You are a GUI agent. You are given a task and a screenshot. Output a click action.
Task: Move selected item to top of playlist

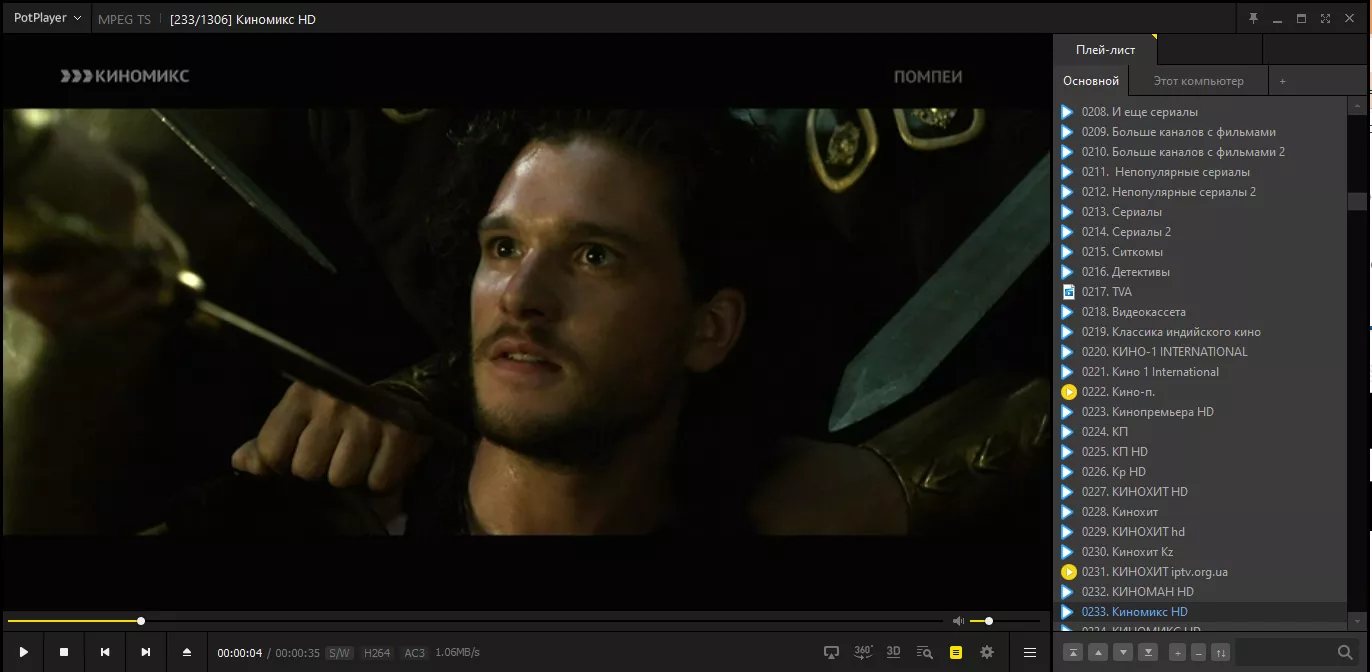pyautogui.click(x=1073, y=653)
